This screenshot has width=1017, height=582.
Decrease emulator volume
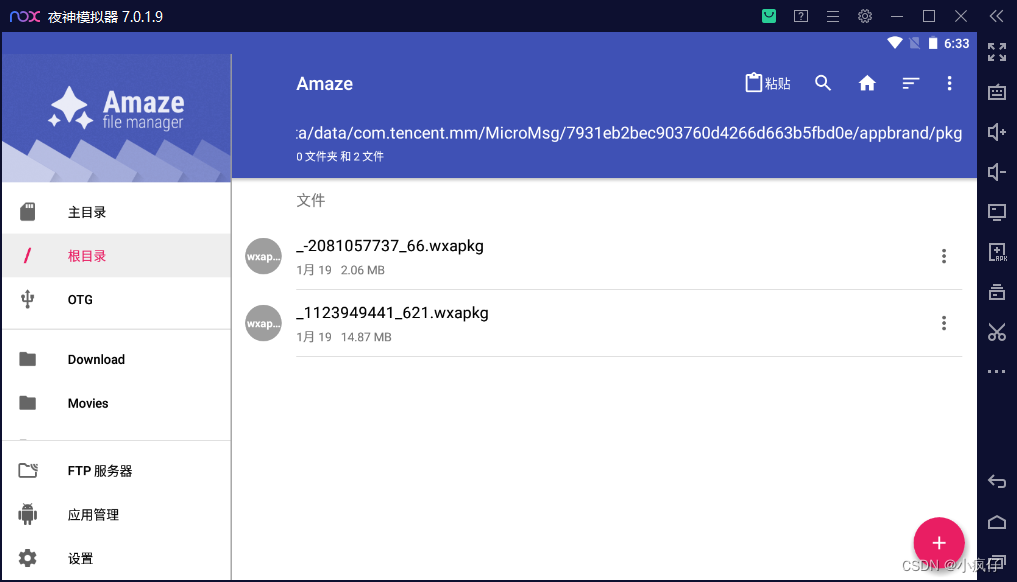click(x=997, y=172)
